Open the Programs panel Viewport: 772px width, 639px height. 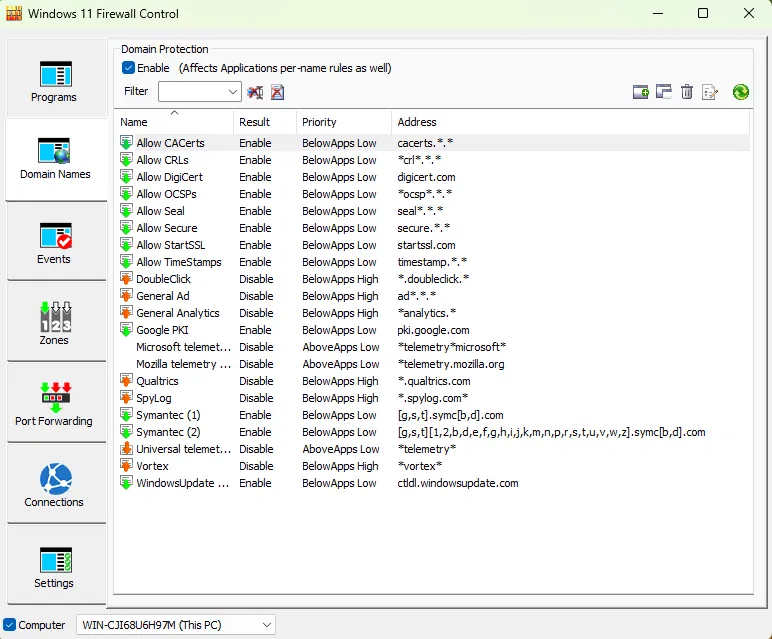(x=56, y=79)
